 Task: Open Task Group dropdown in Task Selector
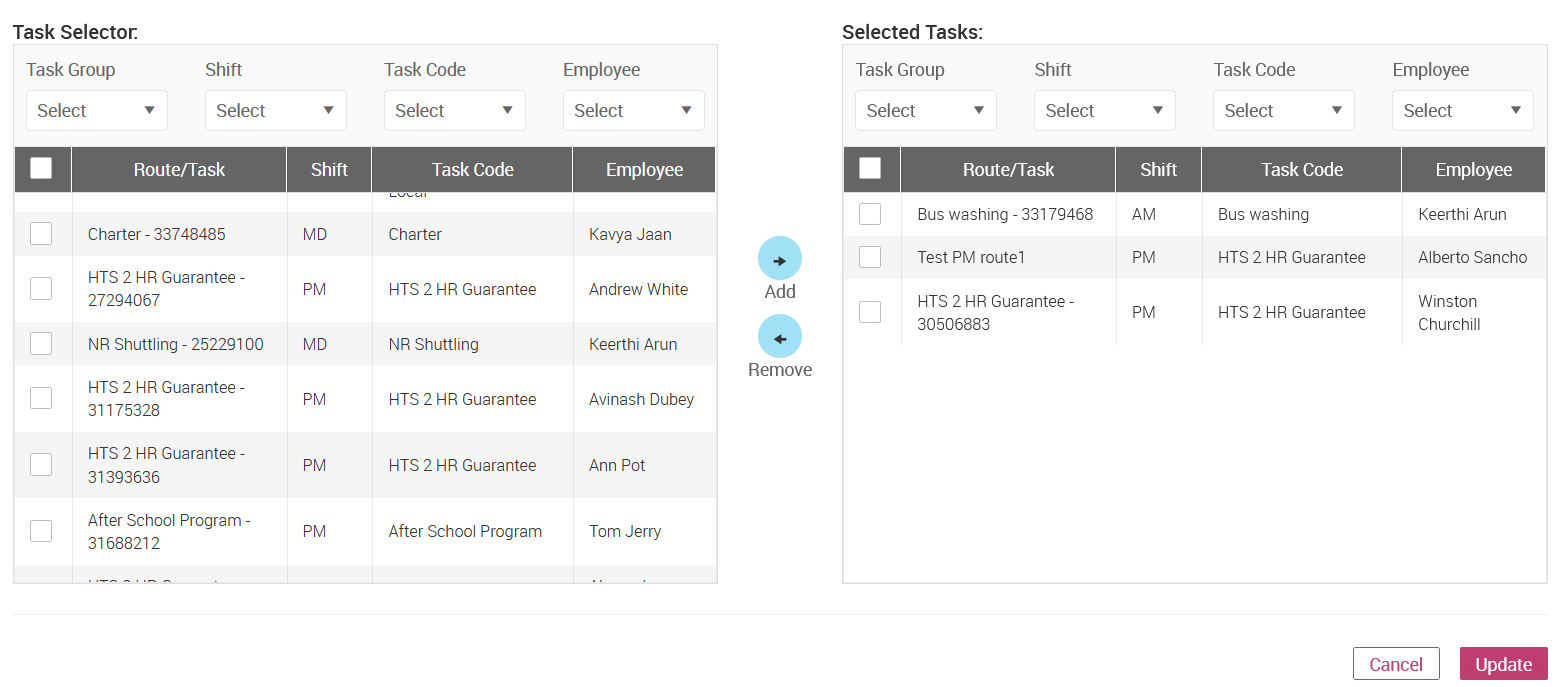tap(97, 111)
